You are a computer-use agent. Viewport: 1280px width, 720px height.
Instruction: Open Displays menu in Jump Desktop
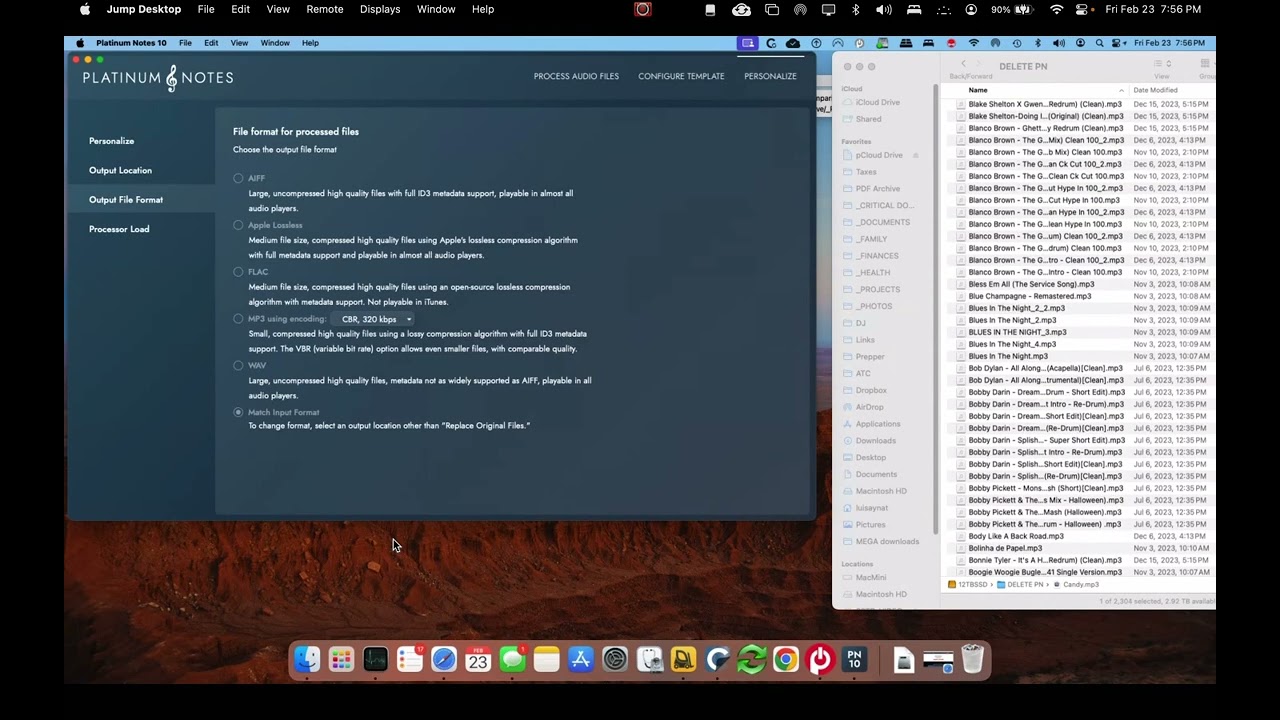coord(380,9)
